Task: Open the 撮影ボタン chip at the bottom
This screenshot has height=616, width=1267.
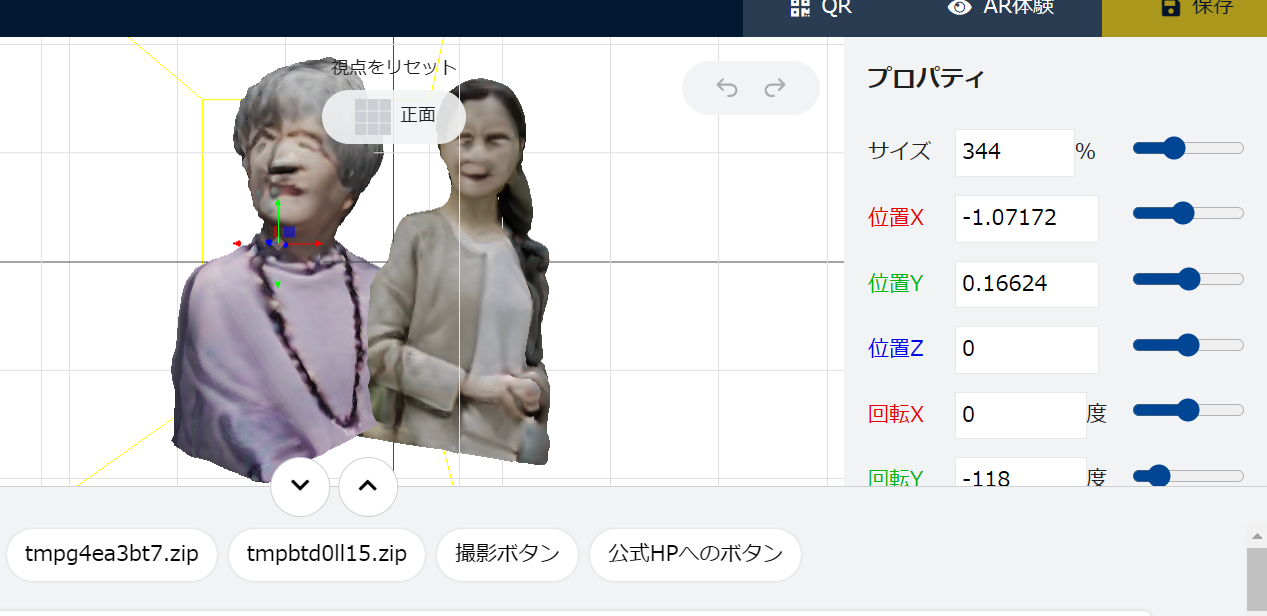Action: pyautogui.click(x=507, y=554)
